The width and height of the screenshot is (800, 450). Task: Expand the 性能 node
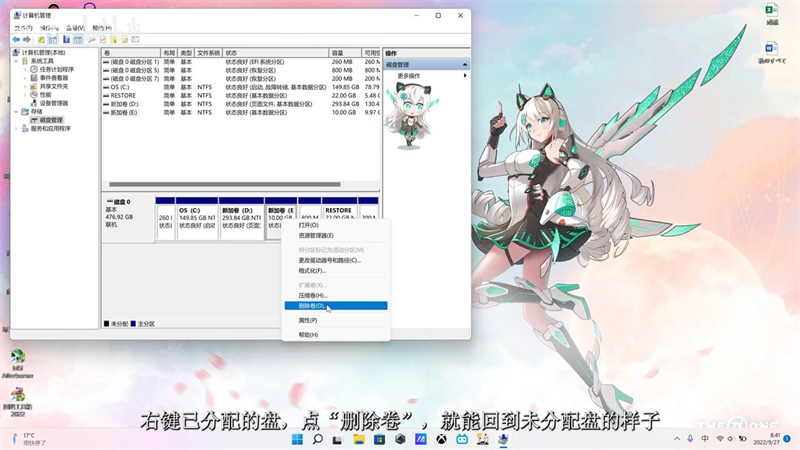25,94
